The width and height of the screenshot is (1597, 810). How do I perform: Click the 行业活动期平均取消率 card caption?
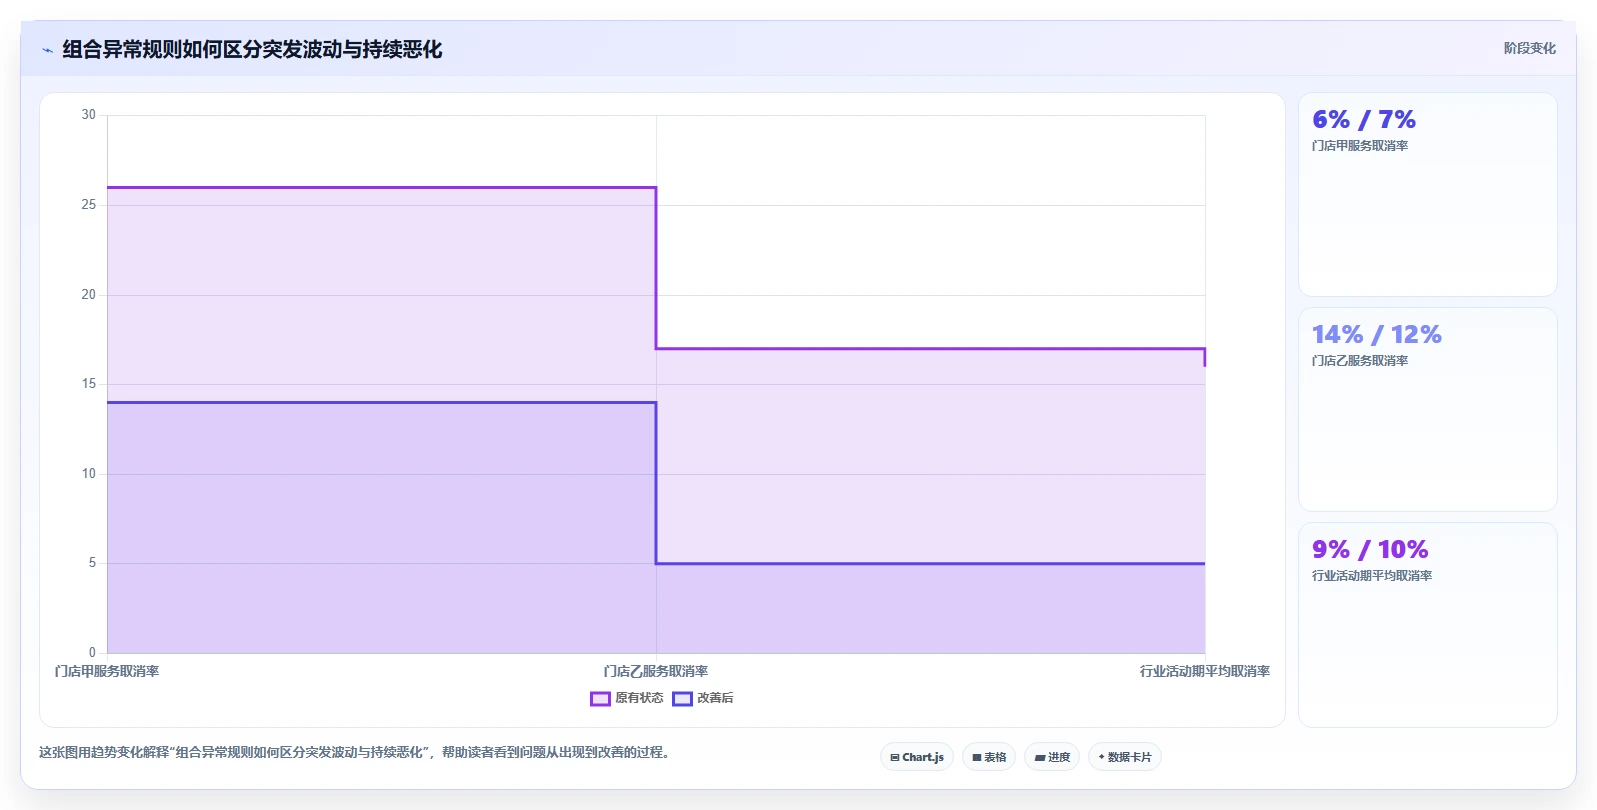(1372, 576)
